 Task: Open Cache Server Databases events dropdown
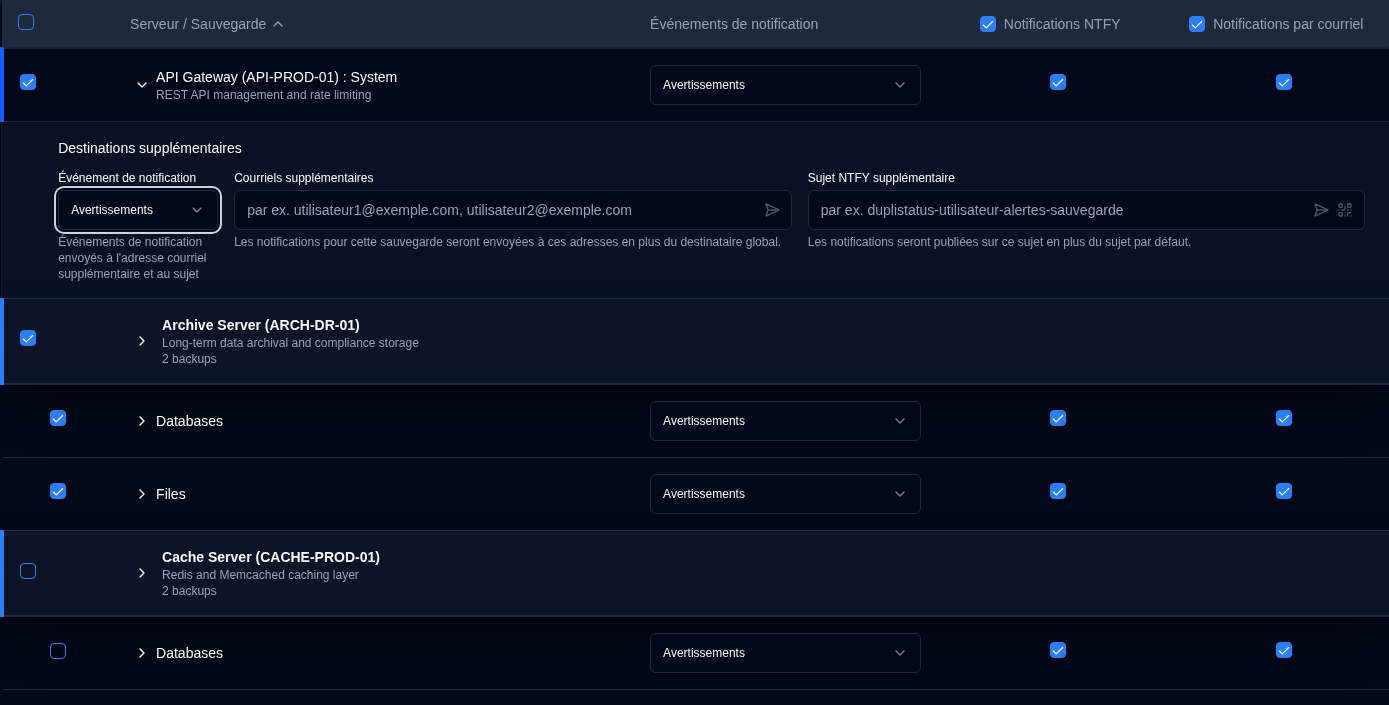[x=785, y=653]
